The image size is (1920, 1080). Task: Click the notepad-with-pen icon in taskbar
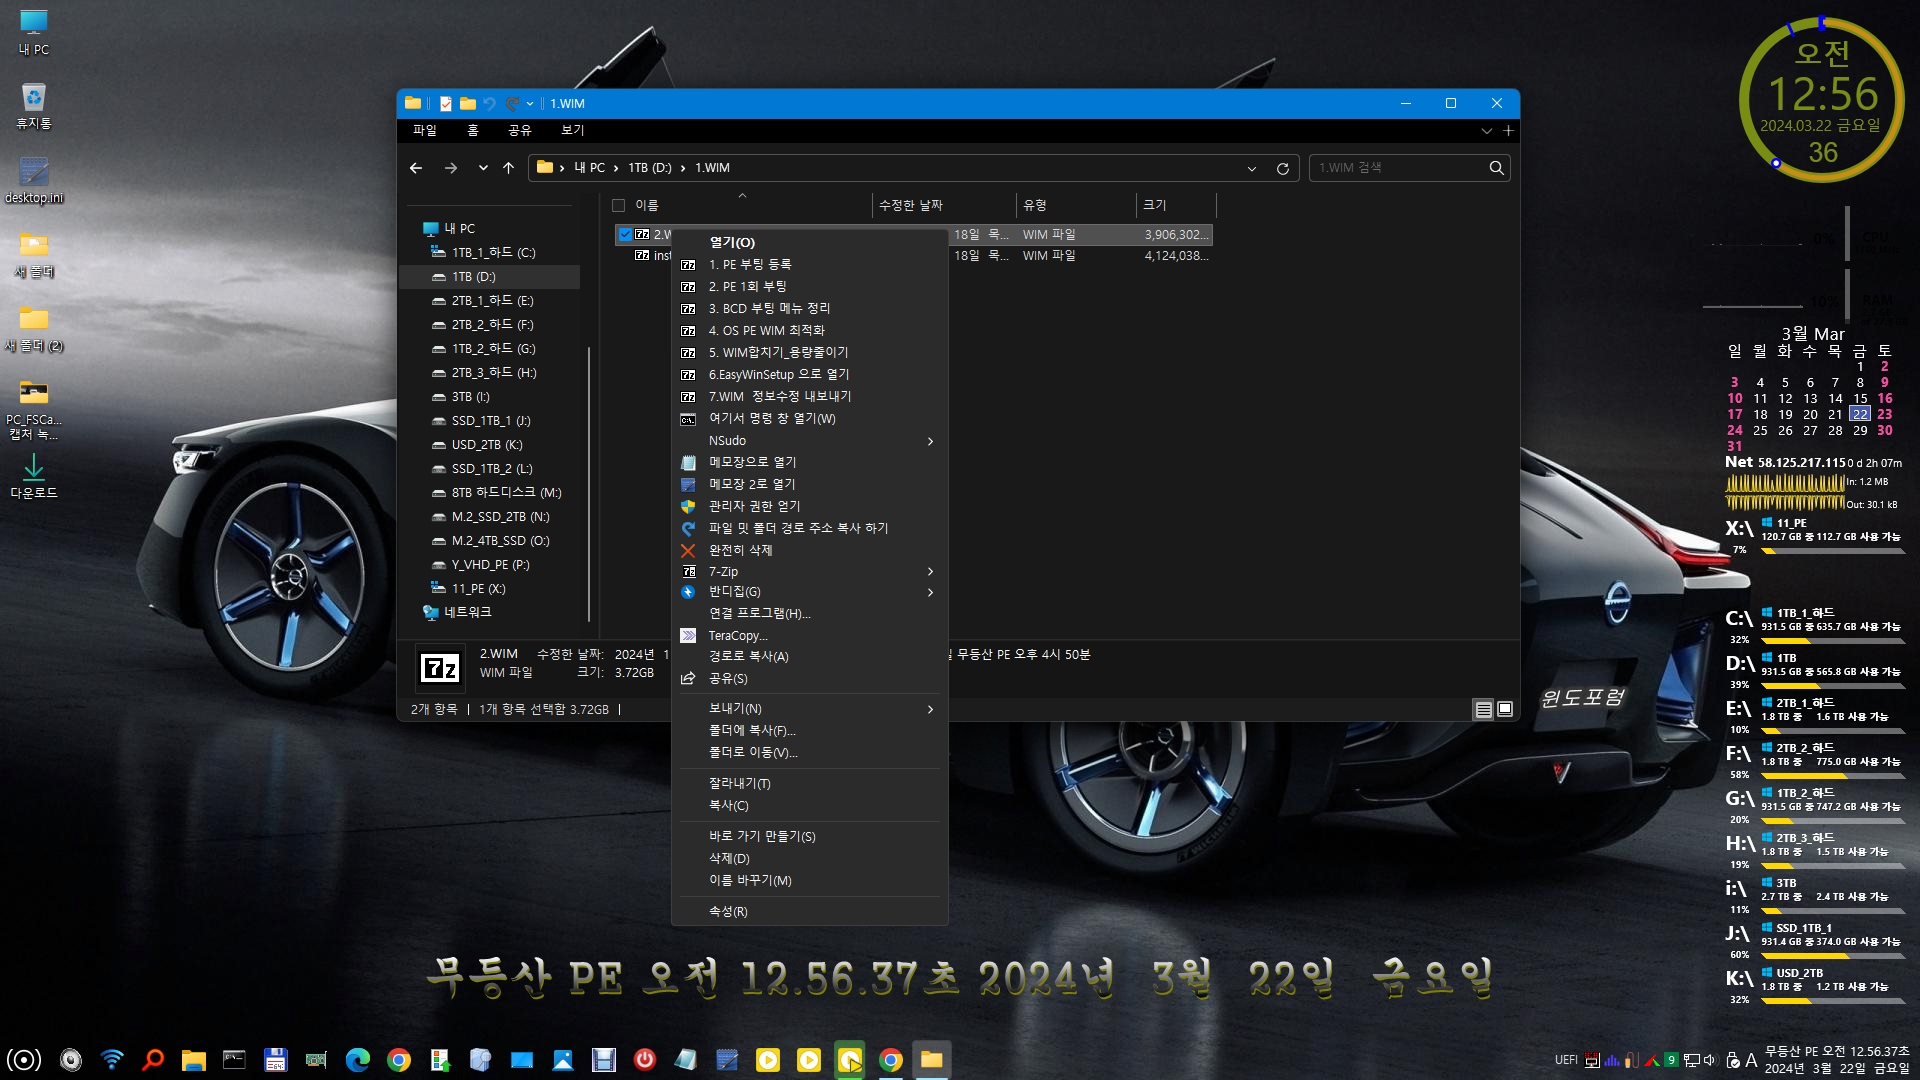click(x=727, y=1059)
